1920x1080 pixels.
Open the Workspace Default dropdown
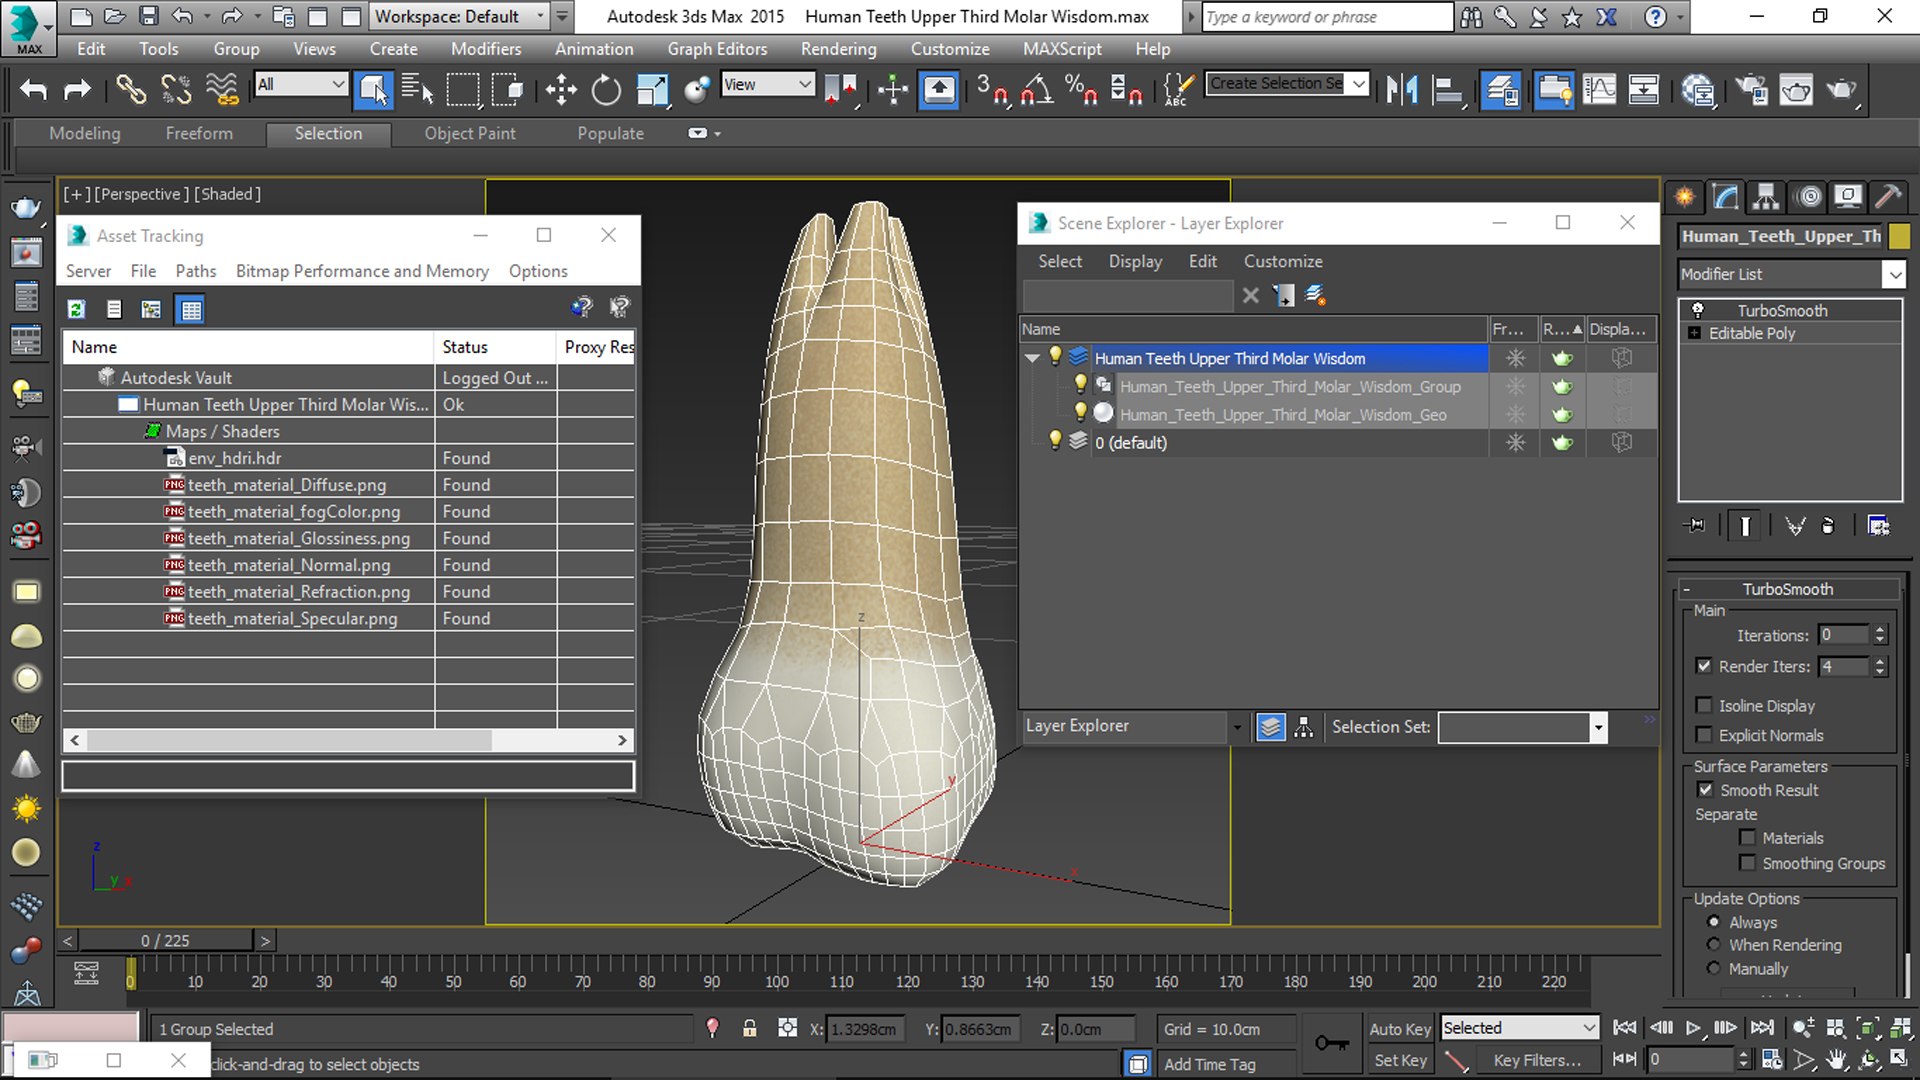pos(460,16)
